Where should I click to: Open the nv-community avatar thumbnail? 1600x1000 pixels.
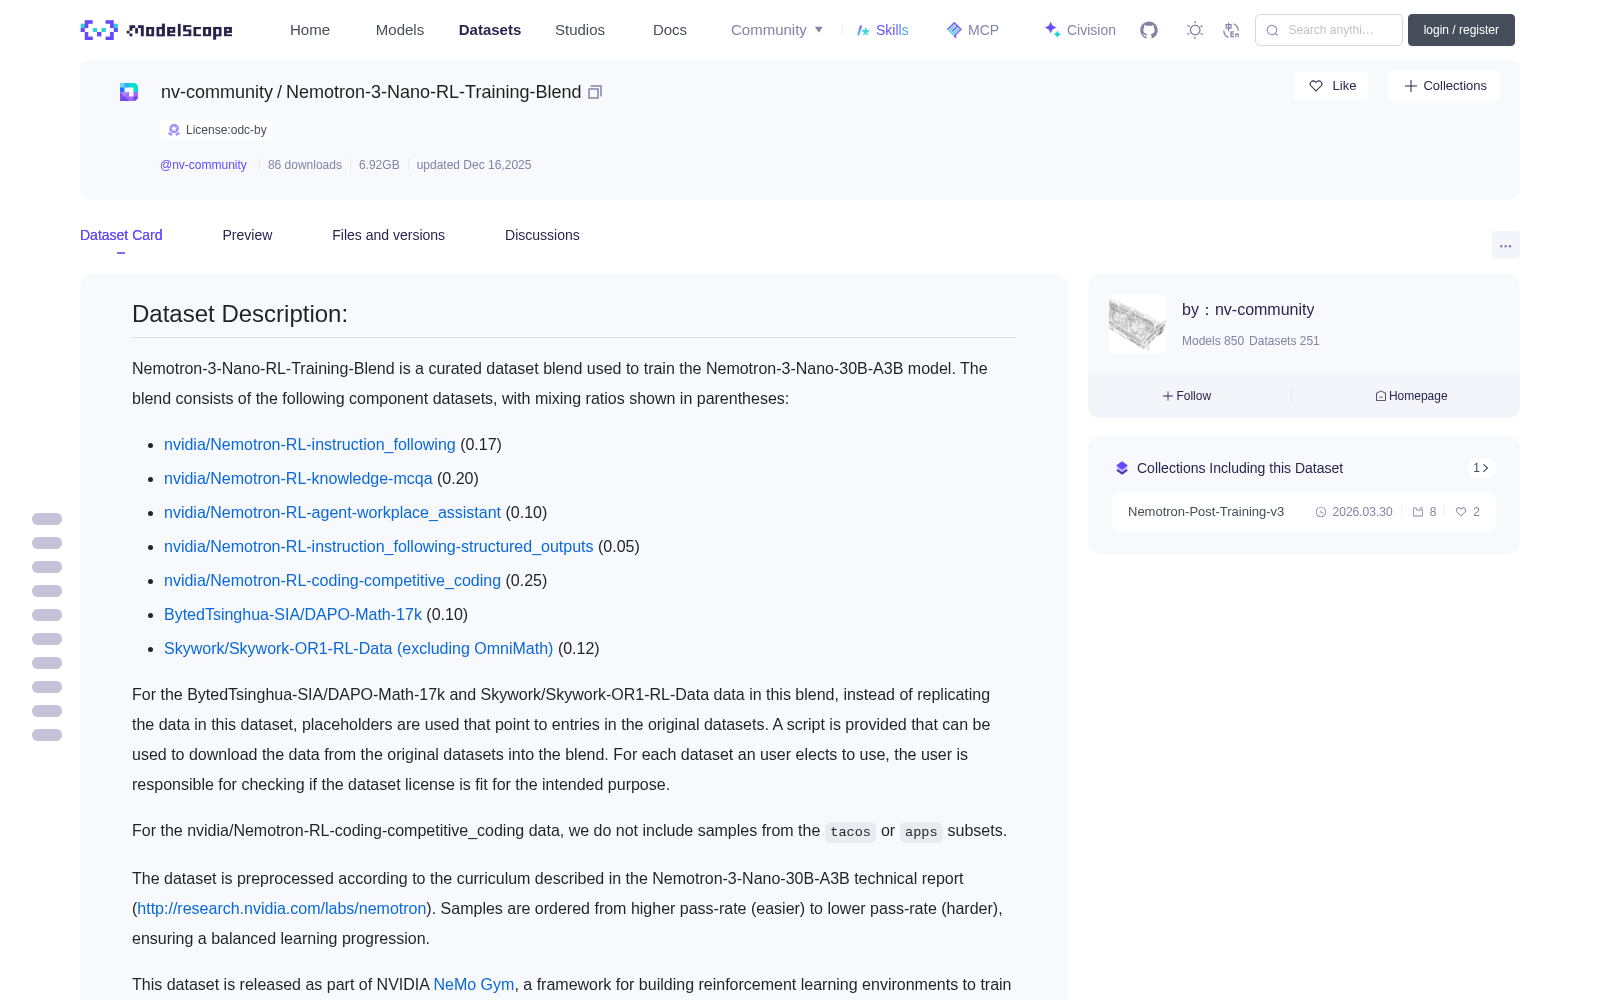click(x=1138, y=323)
